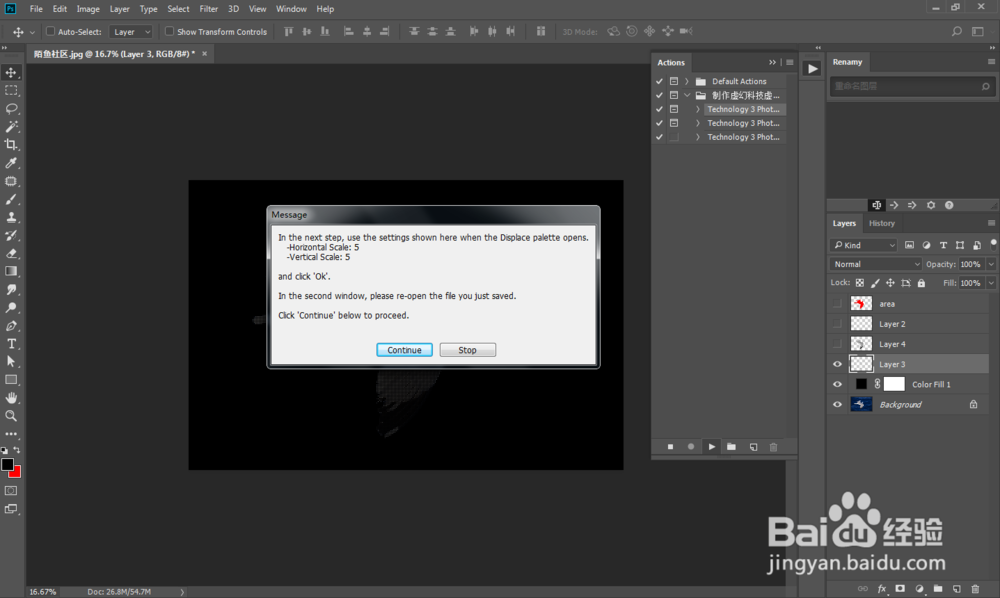Select the Rectangle shape tool

[11, 380]
